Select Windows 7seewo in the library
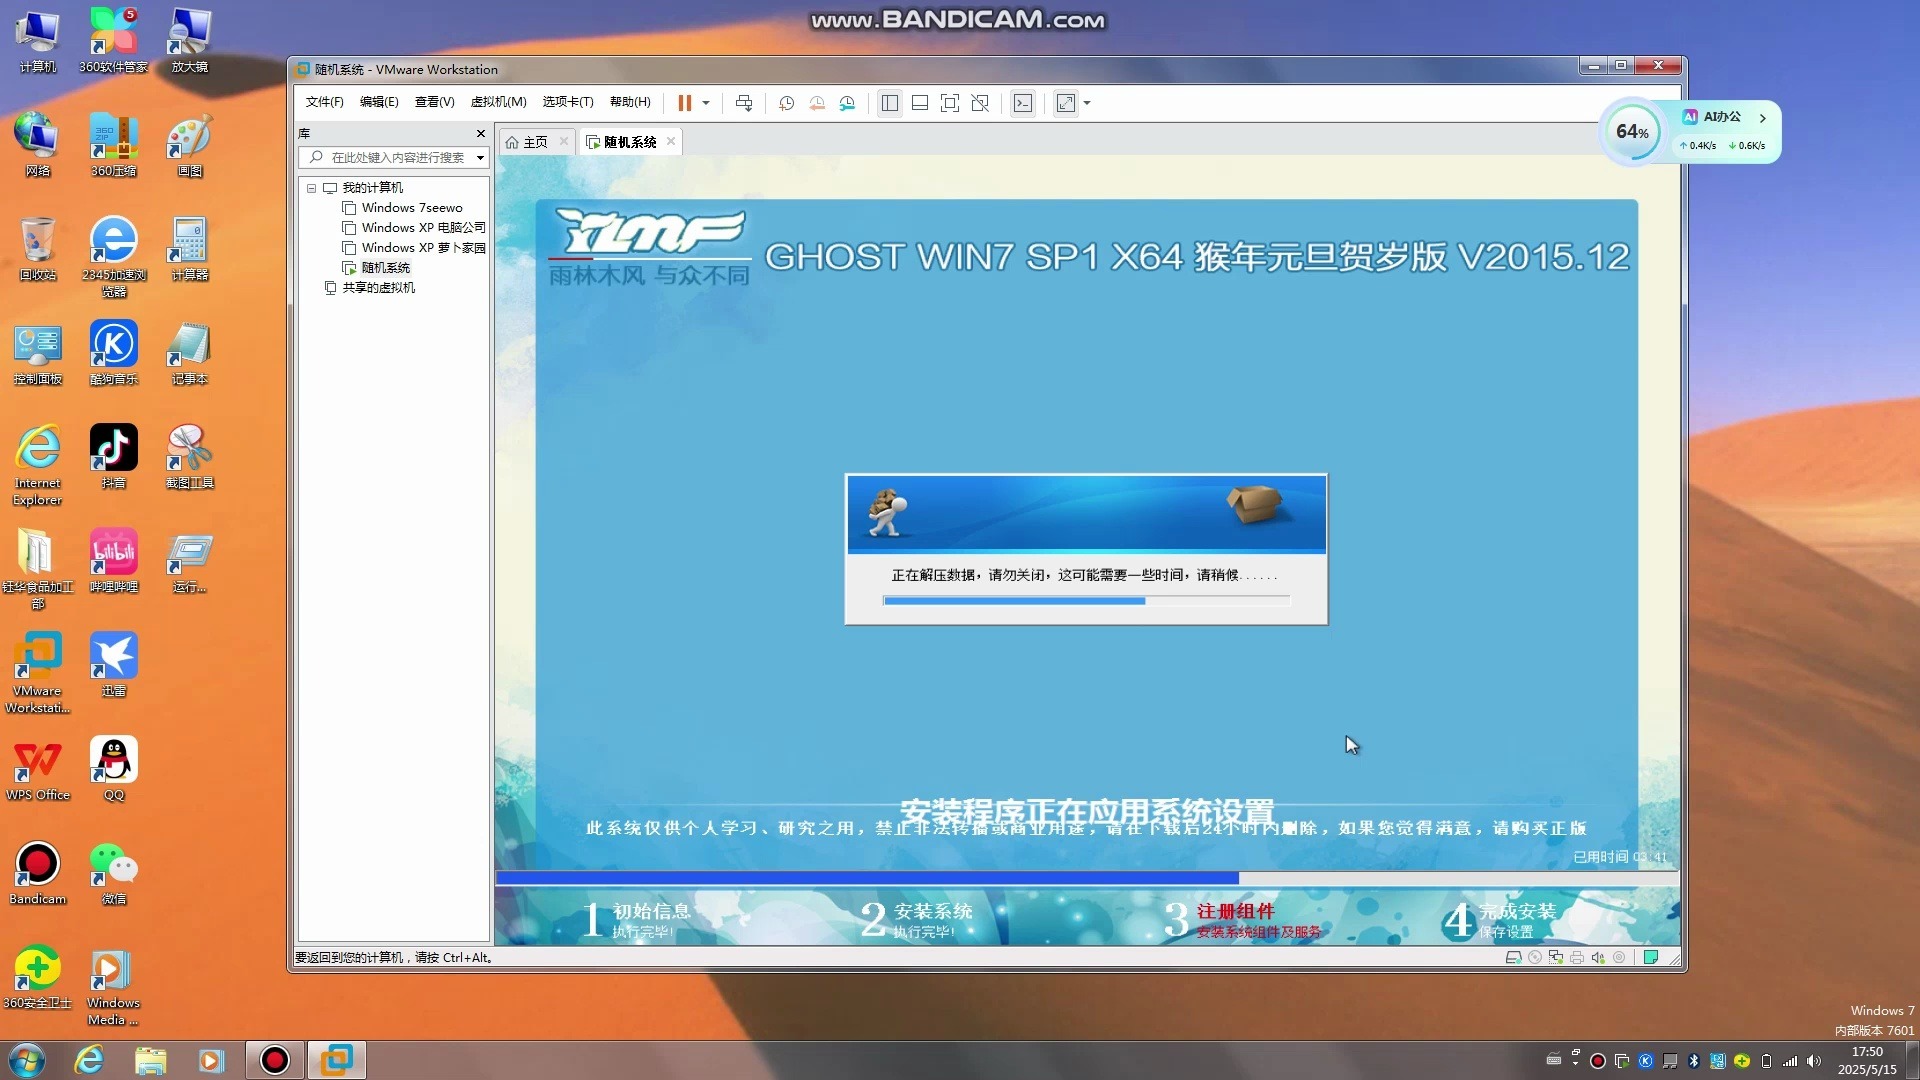 411,208
